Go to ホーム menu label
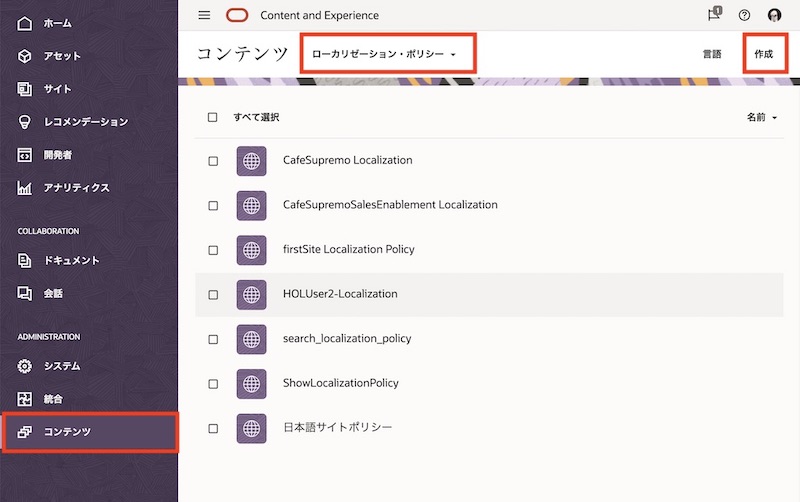Screen dimensions: 800x502 point(58,23)
